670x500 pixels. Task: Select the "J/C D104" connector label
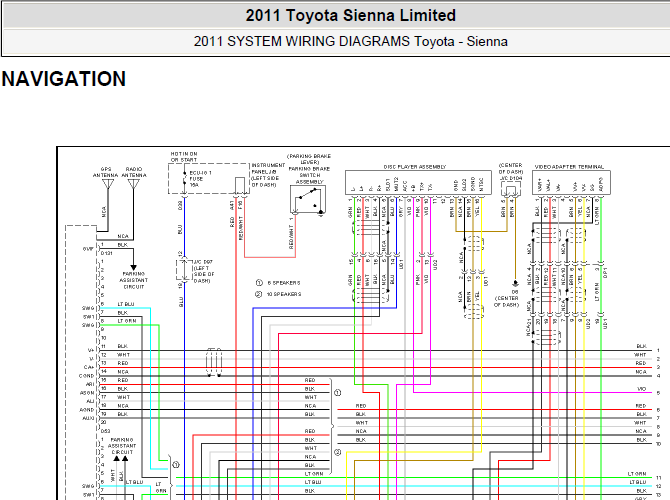tap(511, 178)
